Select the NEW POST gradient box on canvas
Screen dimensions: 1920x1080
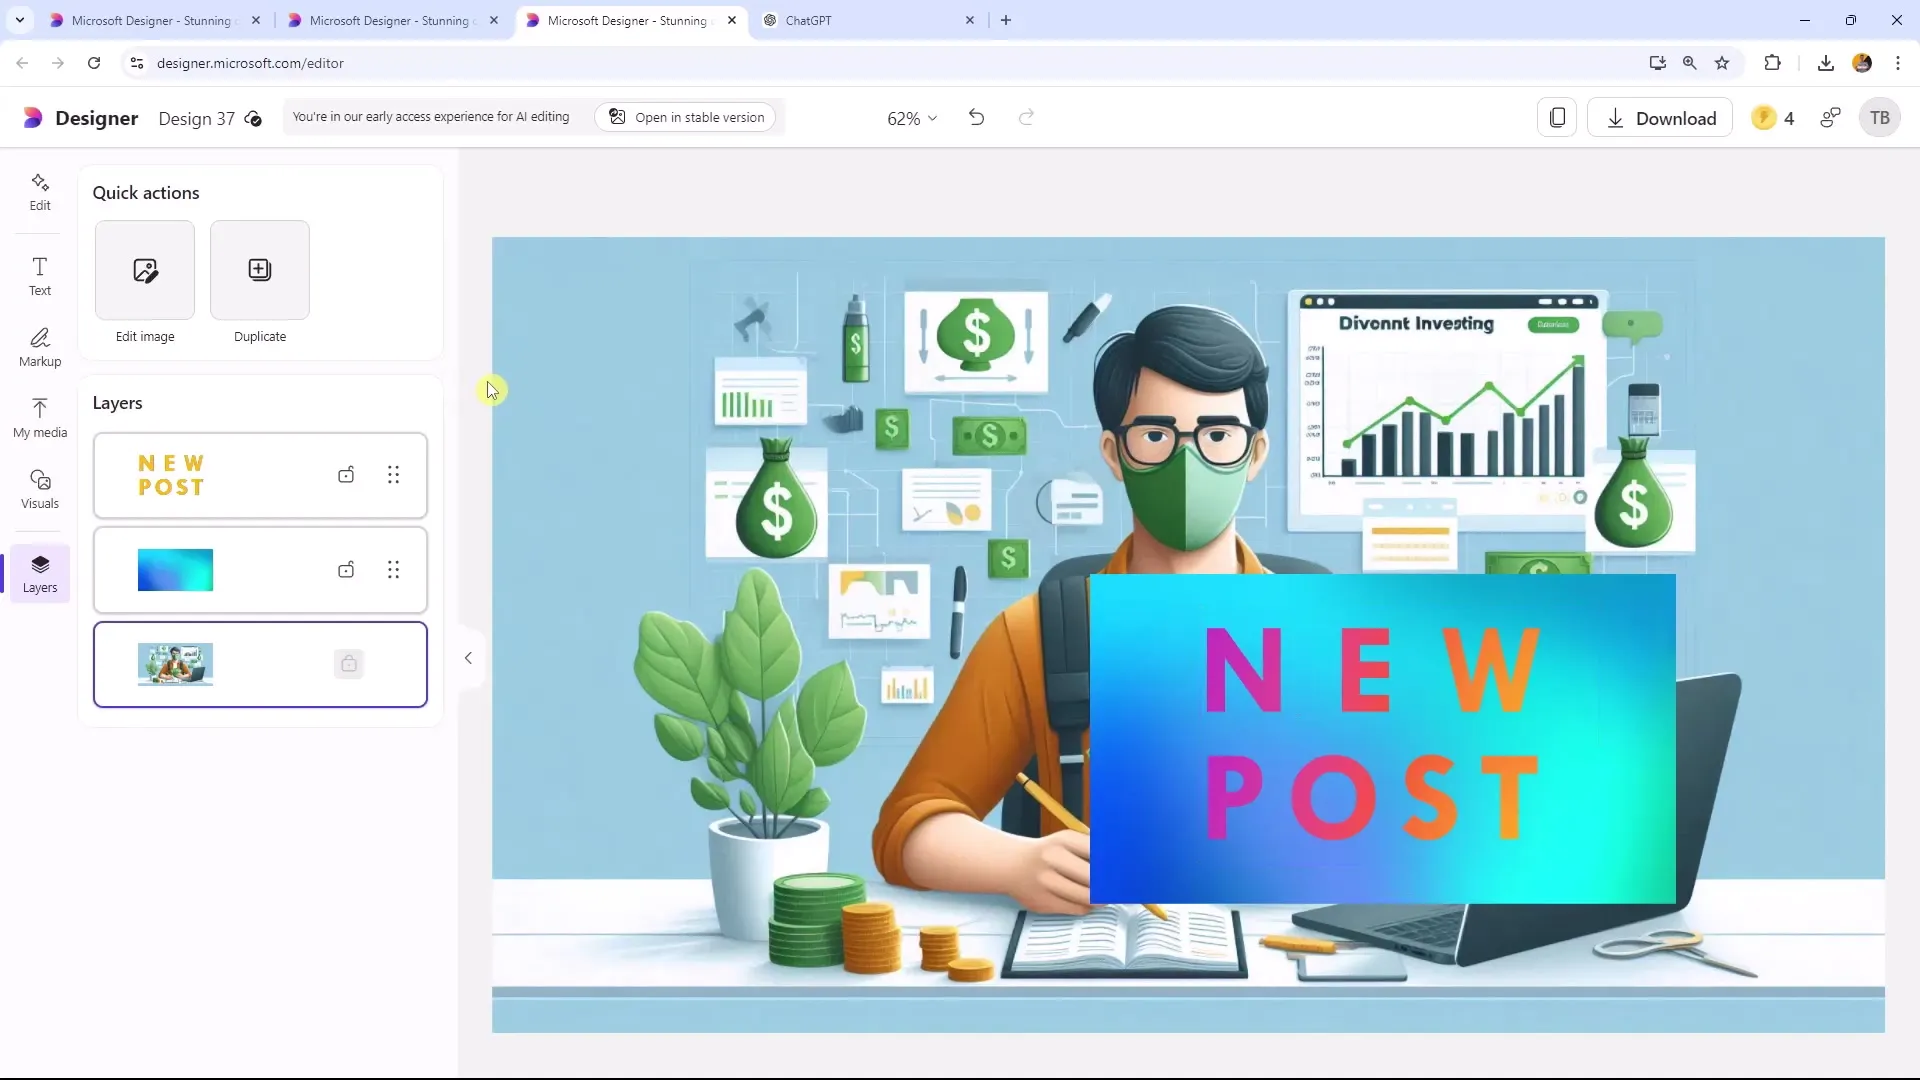(1383, 738)
